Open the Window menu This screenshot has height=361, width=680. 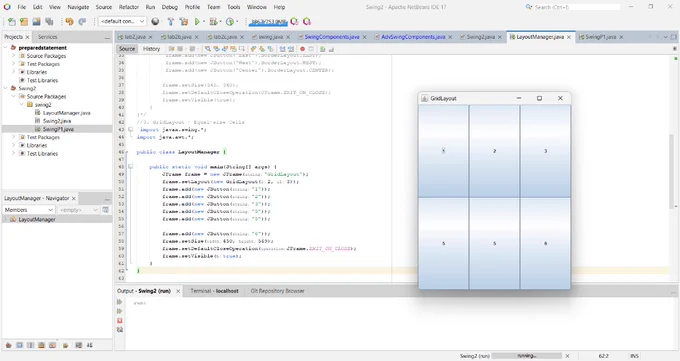[x=257, y=7]
